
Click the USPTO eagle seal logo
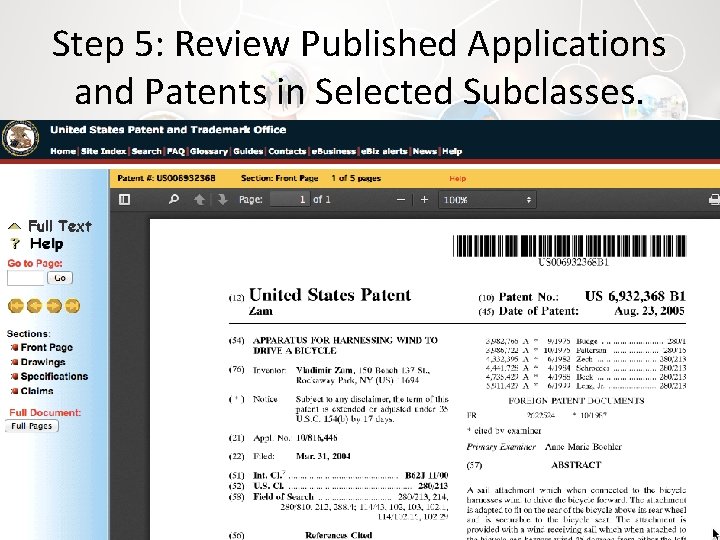pyautogui.click(x=20, y=138)
